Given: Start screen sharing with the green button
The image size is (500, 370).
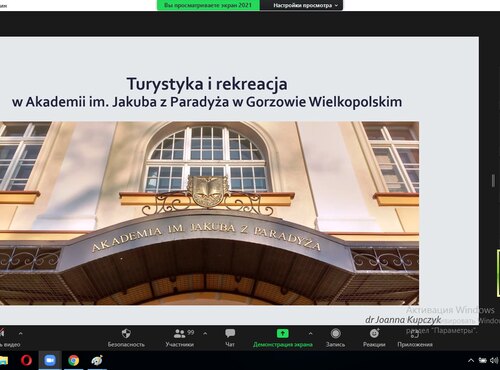Looking at the screenshot, I should coord(283,338).
